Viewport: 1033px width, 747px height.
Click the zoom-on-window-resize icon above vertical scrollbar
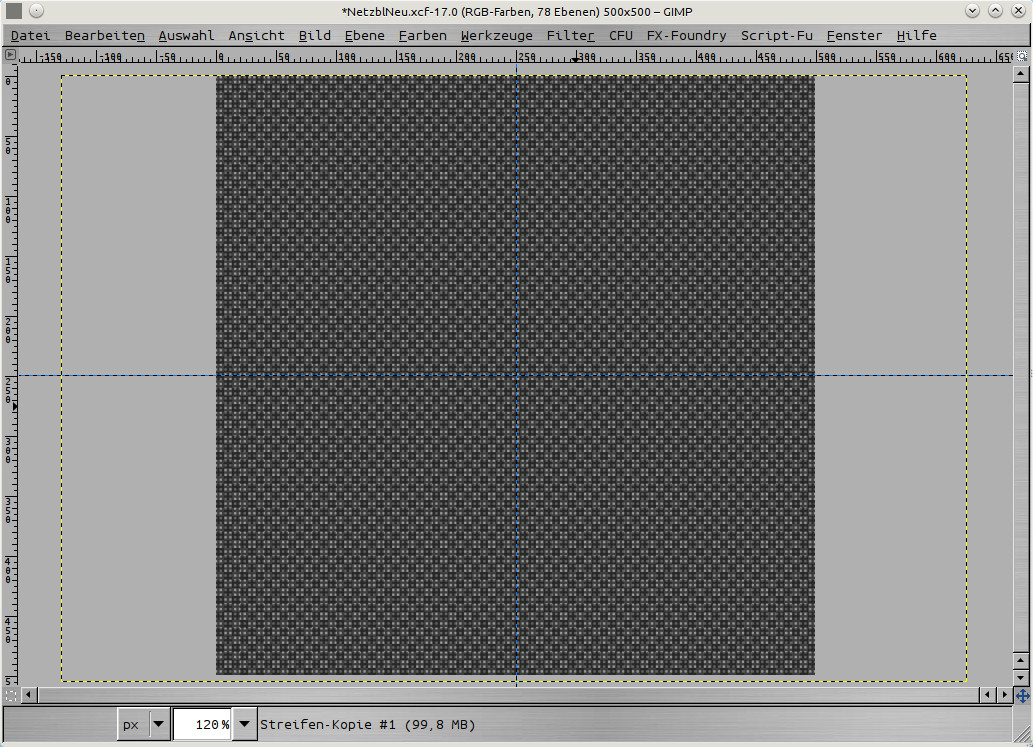(1021, 57)
